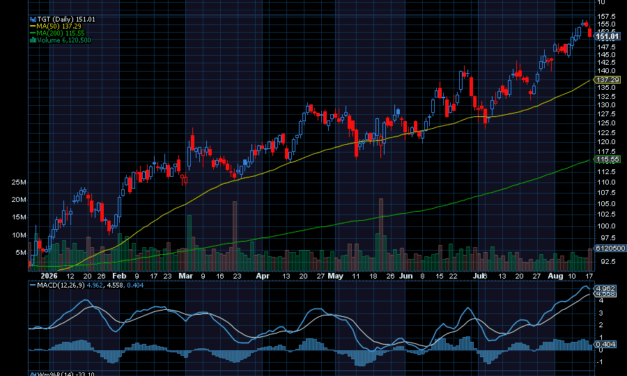Click the 5M volume axis label

[x=21, y=253]
